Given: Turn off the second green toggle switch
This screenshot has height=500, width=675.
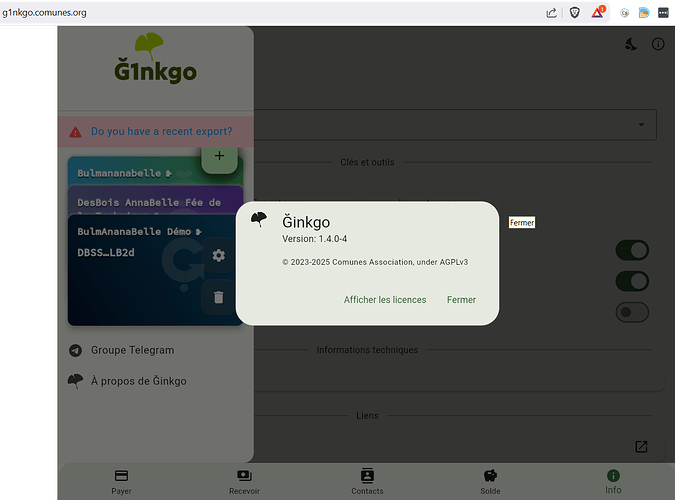Looking at the screenshot, I should [632, 281].
